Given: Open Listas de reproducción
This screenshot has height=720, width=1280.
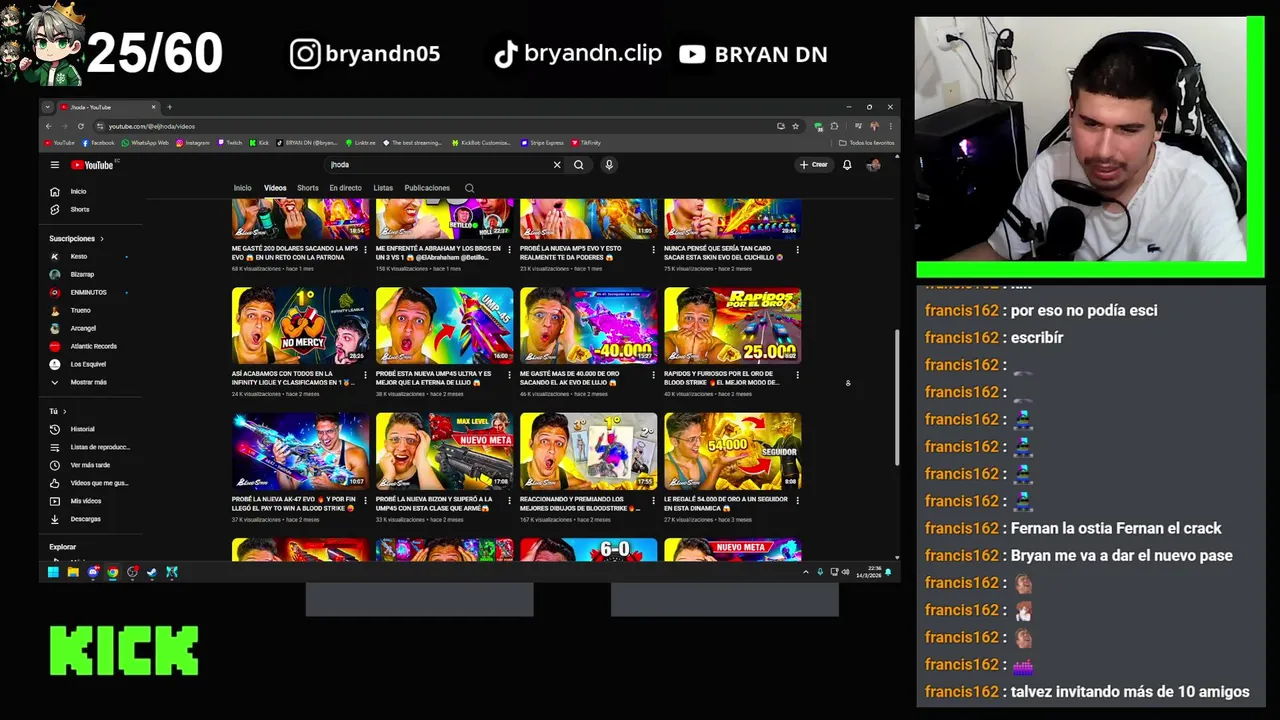Looking at the screenshot, I should (x=90, y=447).
